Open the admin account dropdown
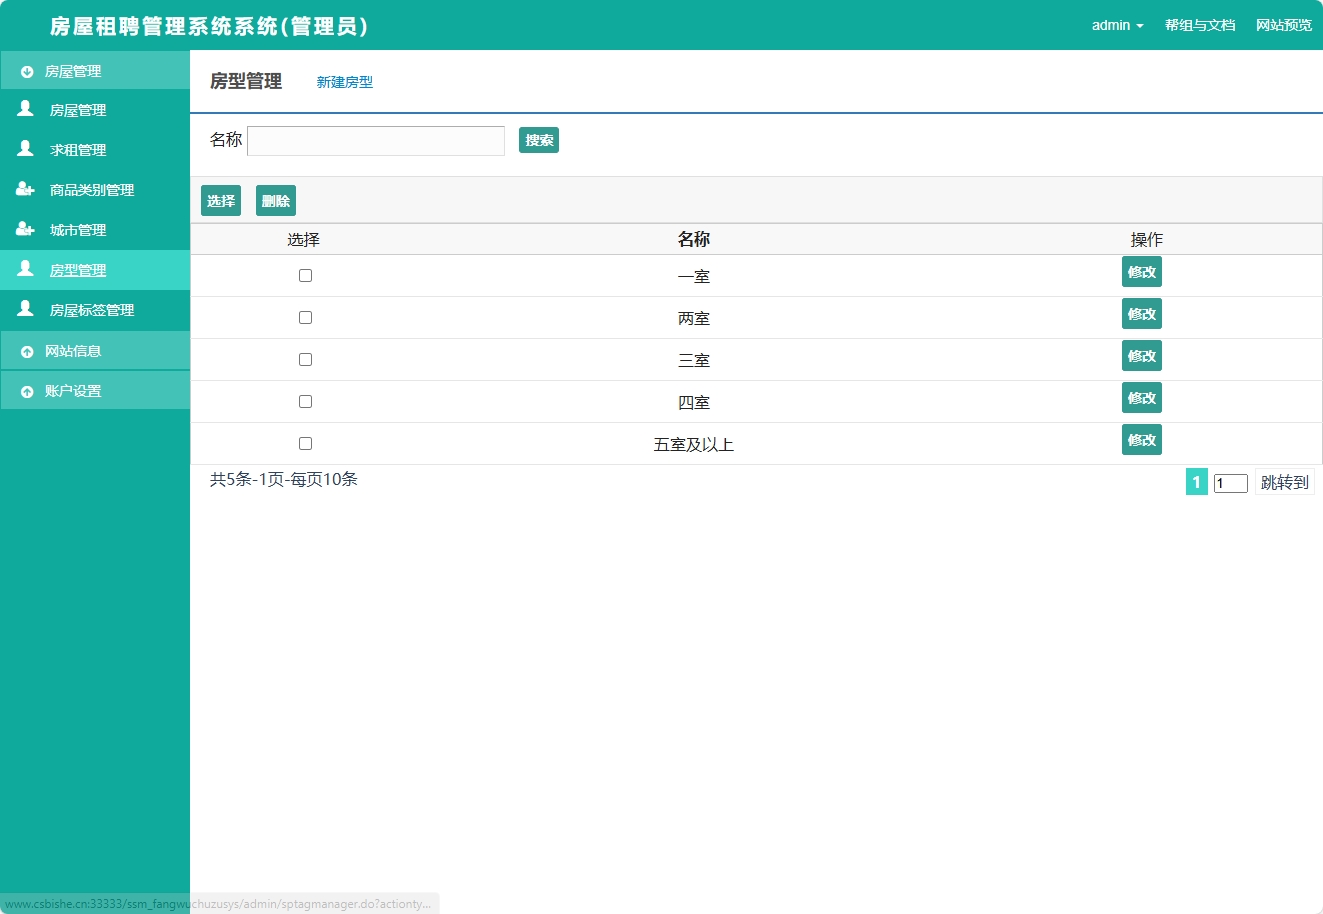This screenshot has width=1323, height=914. [1117, 25]
